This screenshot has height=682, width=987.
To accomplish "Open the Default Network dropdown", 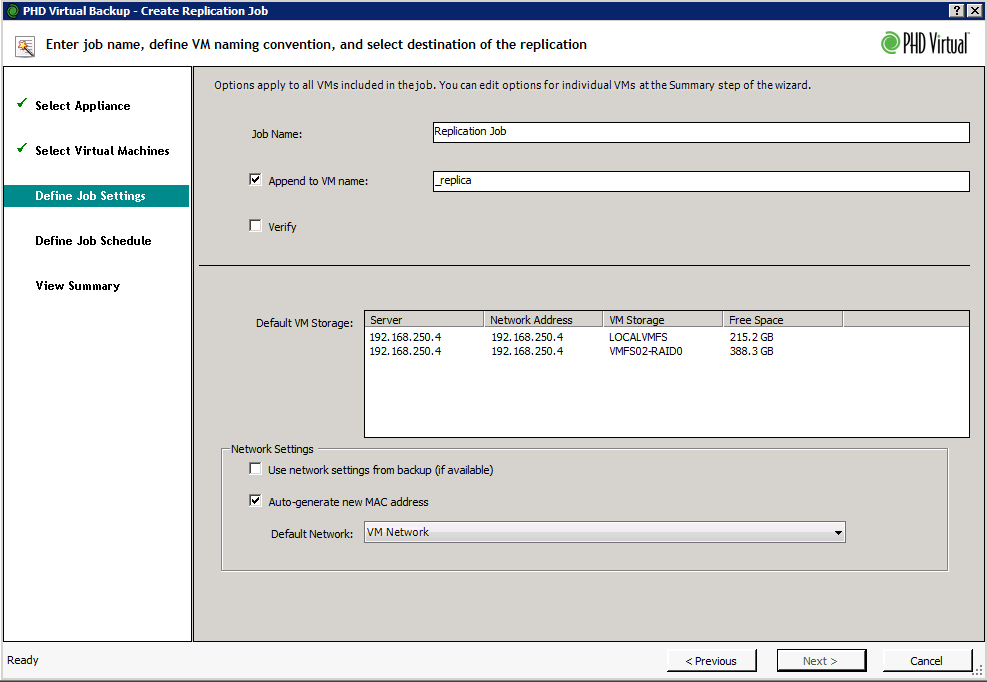I will click(x=604, y=532).
